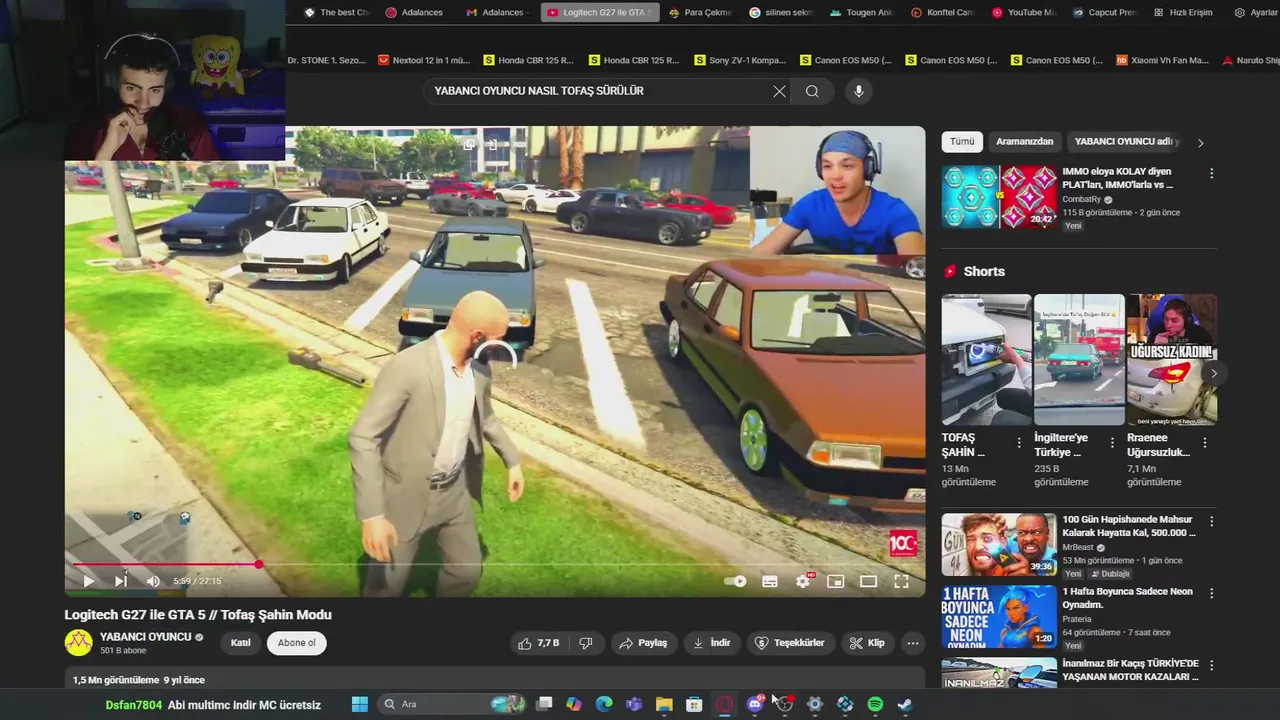Screen dimensions: 1280x720
Task: Open options for IMMO eloya KOLAY video
Action: [1211, 174]
